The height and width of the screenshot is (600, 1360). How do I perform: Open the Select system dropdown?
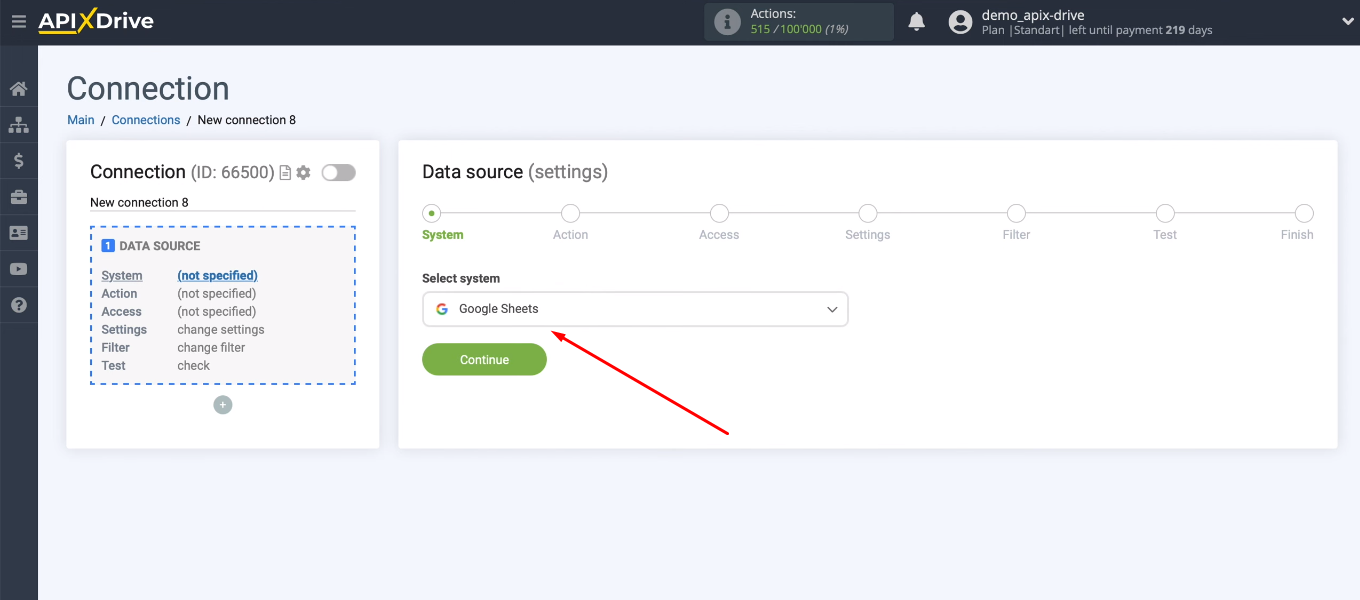click(x=635, y=309)
